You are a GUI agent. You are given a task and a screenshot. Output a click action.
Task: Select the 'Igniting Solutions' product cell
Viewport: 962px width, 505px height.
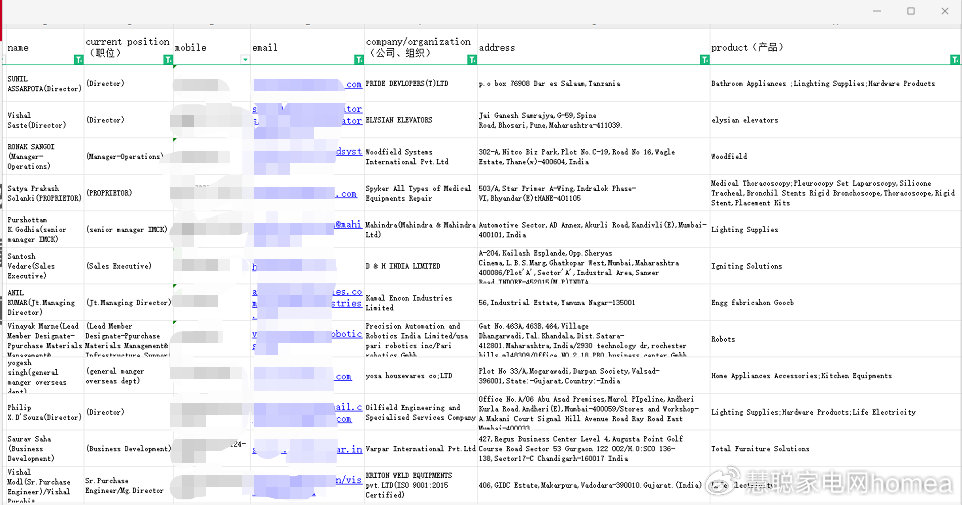click(835, 266)
